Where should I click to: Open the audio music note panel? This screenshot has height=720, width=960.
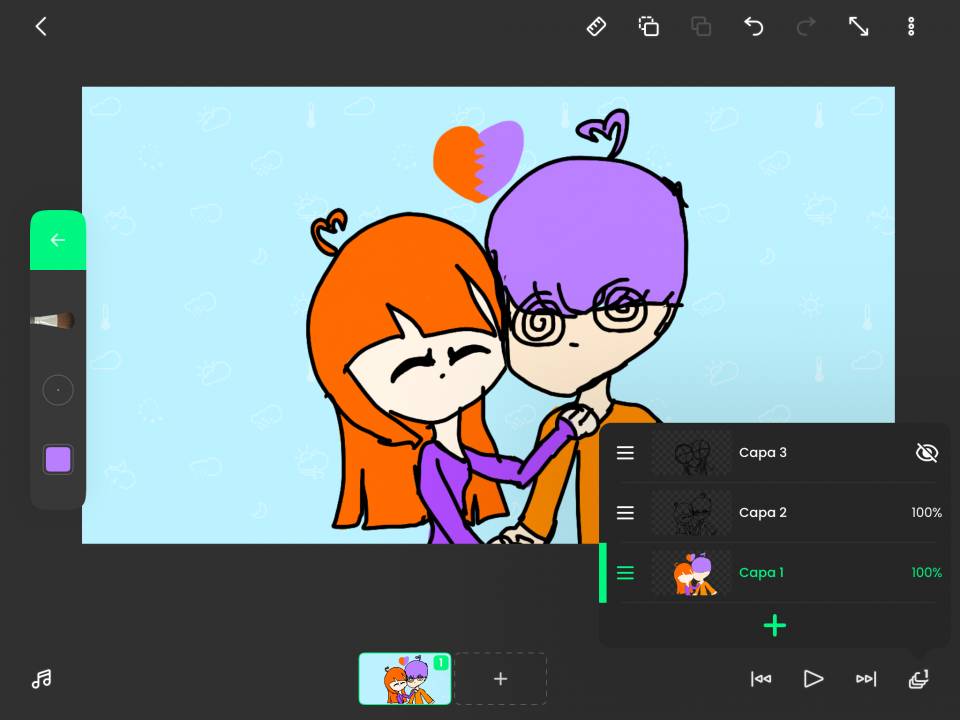[41, 679]
